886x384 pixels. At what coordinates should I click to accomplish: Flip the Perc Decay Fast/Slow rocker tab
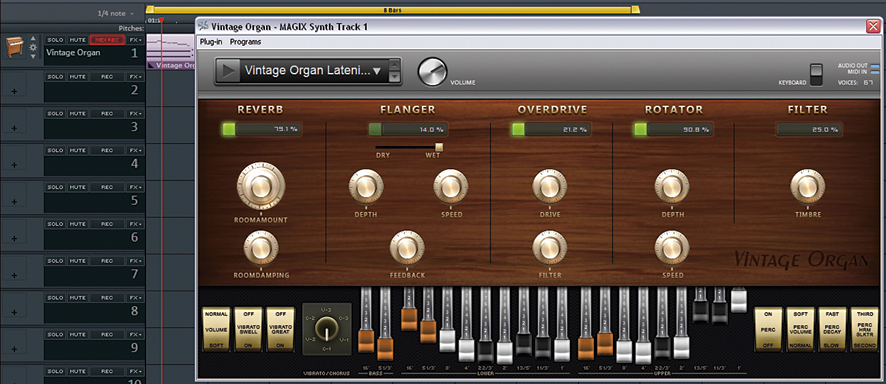[x=832, y=329]
